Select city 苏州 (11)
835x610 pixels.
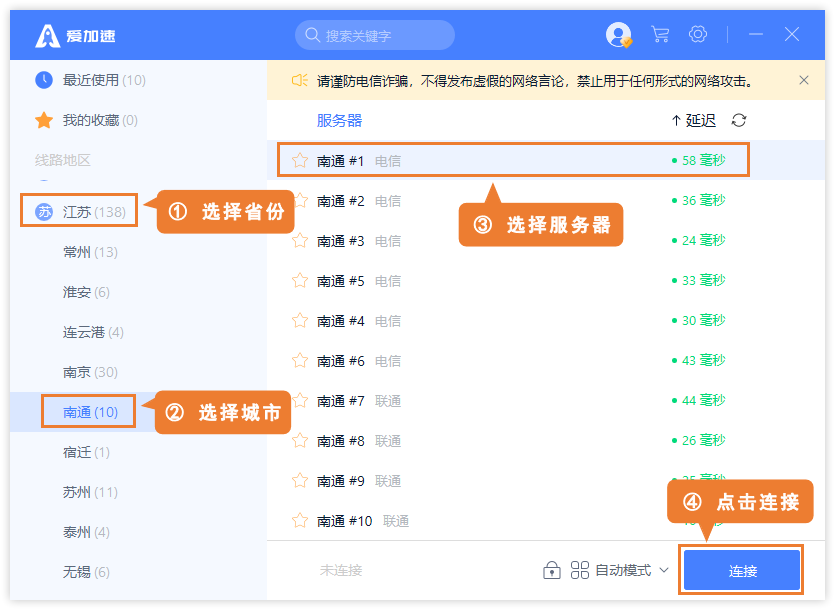90,492
